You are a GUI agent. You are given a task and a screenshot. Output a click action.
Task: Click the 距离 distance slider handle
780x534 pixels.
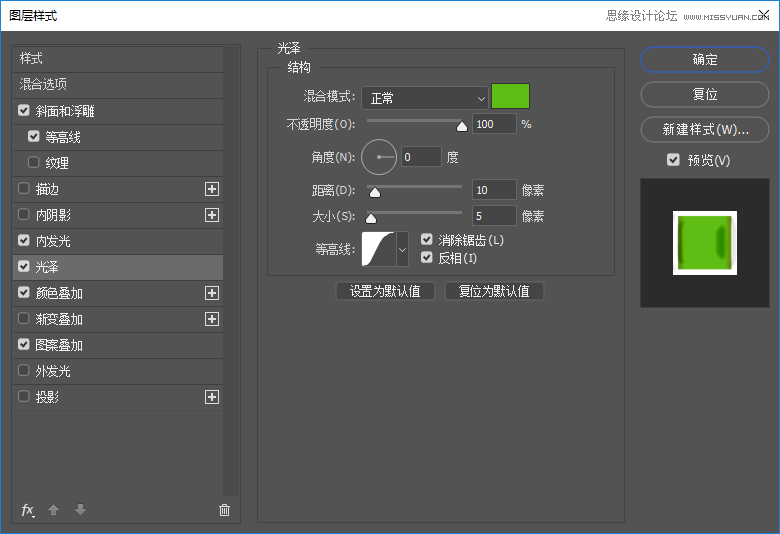click(x=375, y=193)
